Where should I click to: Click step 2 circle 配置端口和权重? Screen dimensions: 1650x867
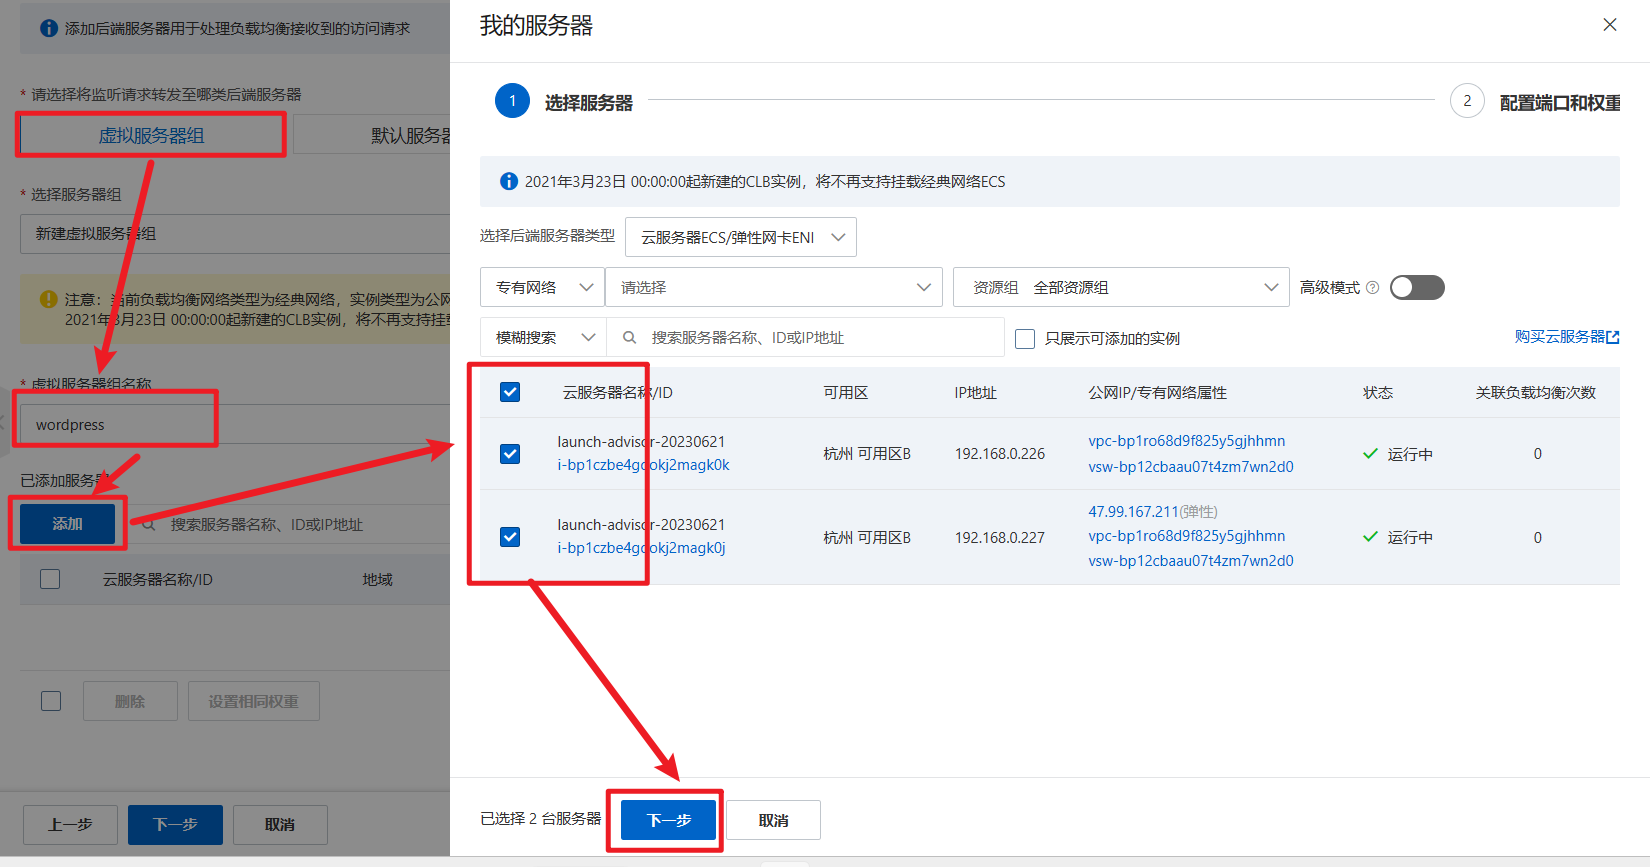point(1467,101)
